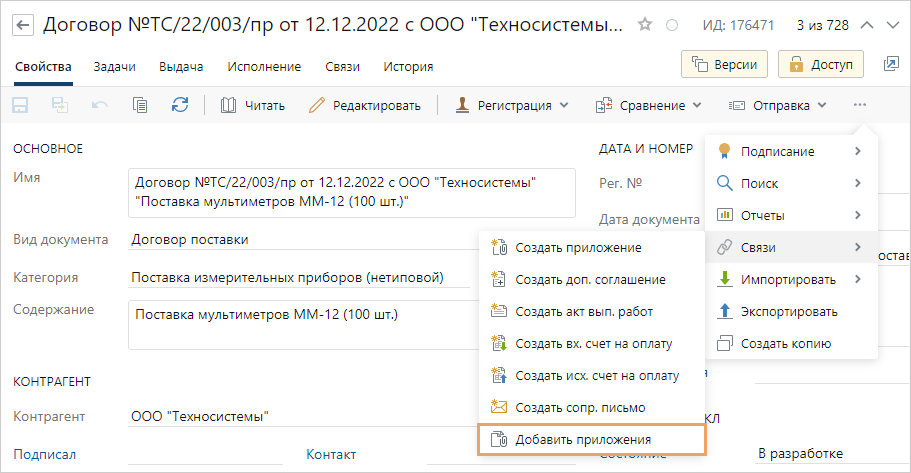Expand the Сравнение dropdown

pyautogui.click(x=649, y=105)
